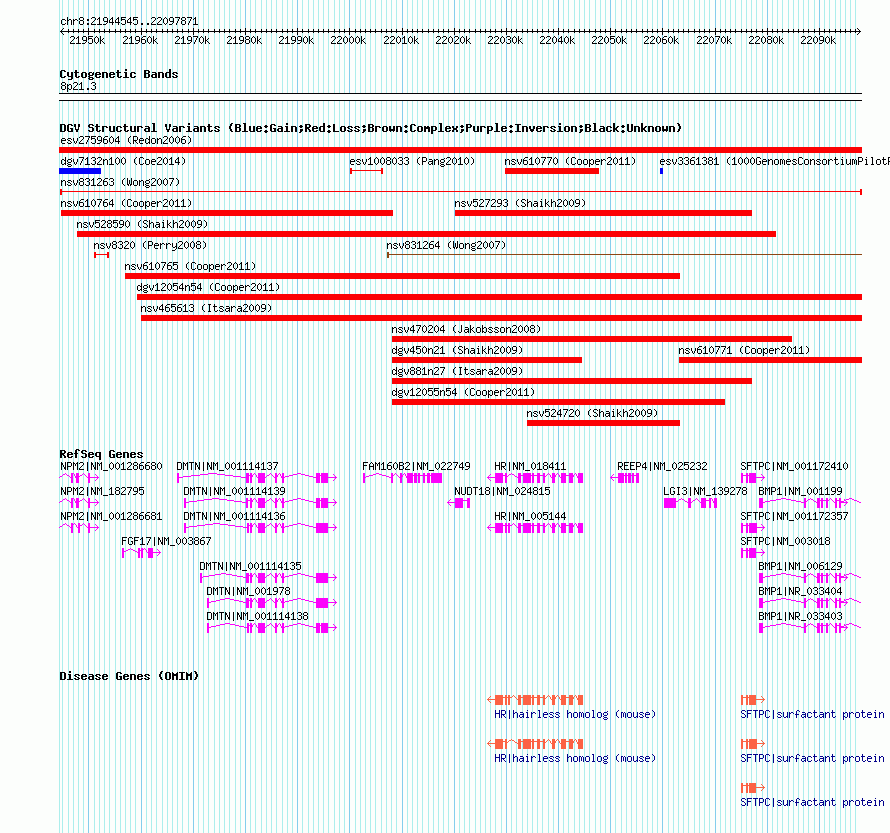The width and height of the screenshot is (890, 833).
Task: Select the DMTN NM_001114139 transcript glyph
Action: click(261, 503)
